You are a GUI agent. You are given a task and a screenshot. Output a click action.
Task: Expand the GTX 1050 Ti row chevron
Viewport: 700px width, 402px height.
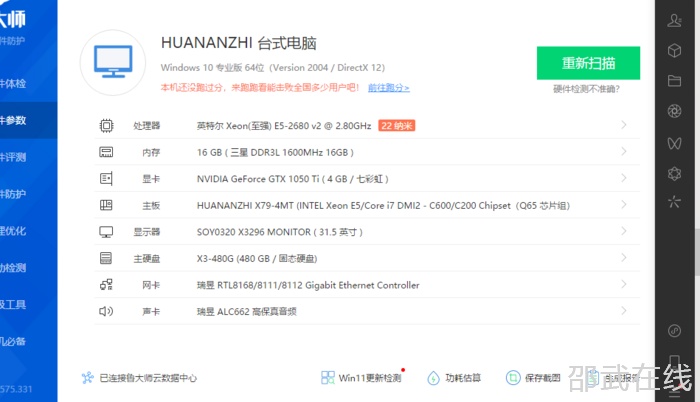(624, 178)
